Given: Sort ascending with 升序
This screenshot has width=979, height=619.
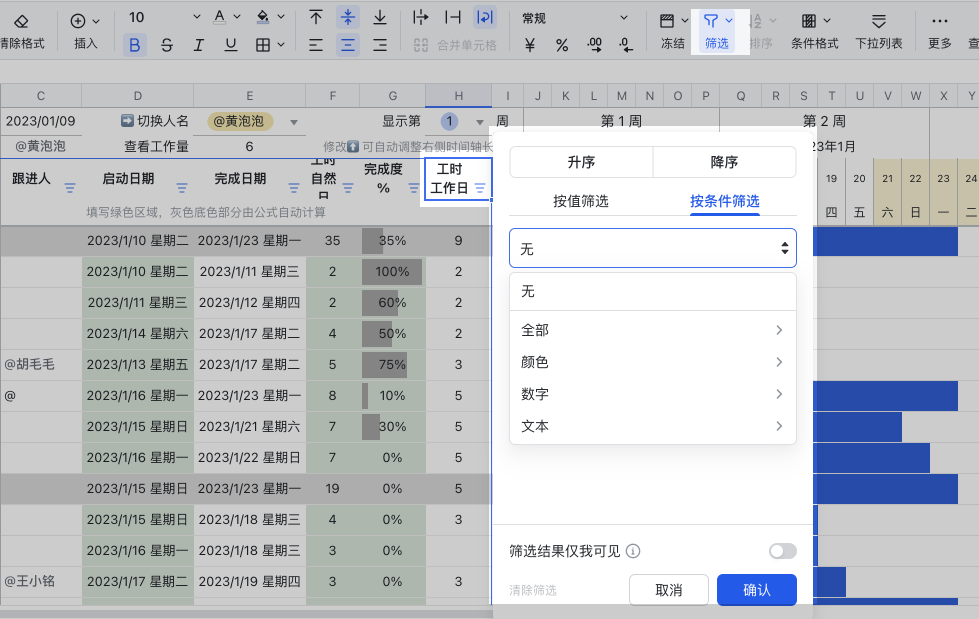Looking at the screenshot, I should click(581, 162).
